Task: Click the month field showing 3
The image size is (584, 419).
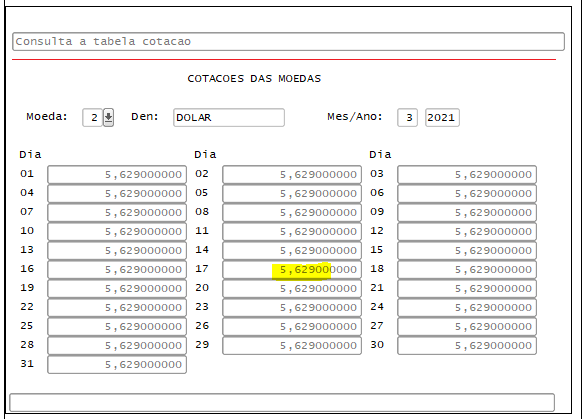Action: pyautogui.click(x=407, y=118)
